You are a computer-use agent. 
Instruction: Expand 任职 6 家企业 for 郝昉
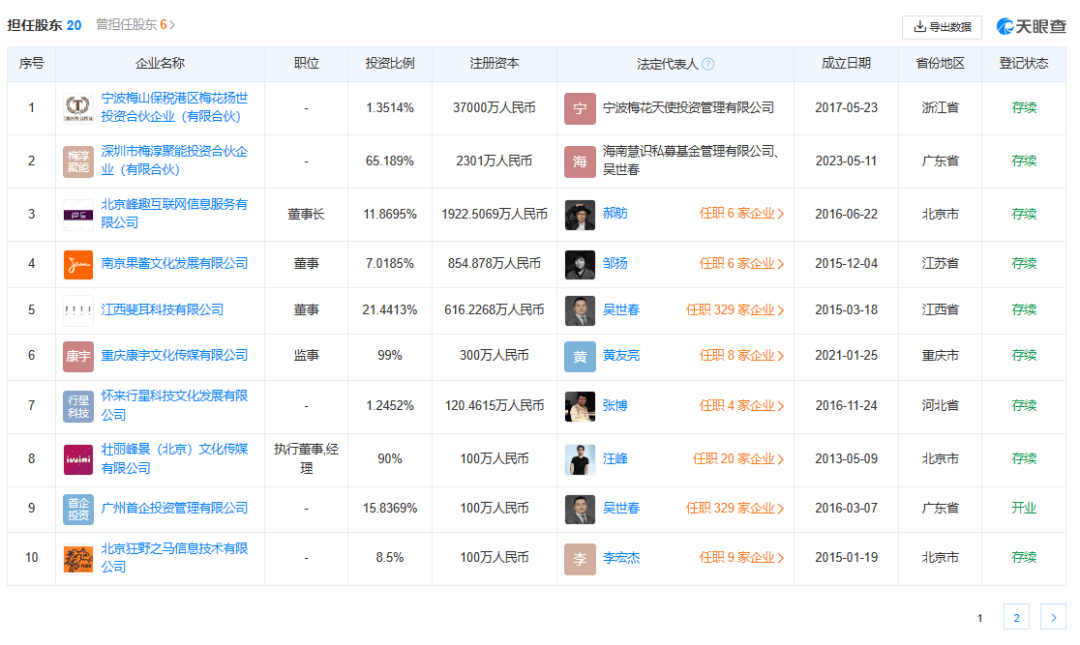[x=741, y=214]
